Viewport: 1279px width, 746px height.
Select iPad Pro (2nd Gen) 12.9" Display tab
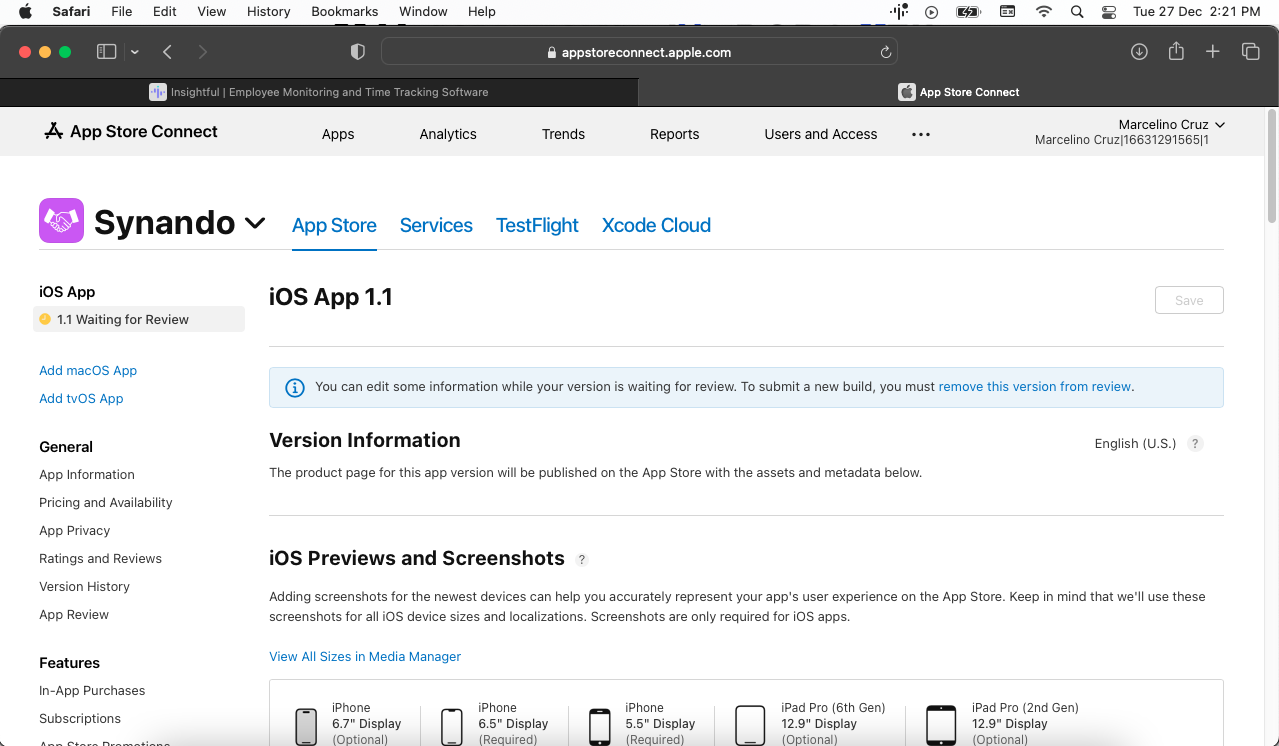1002,723
